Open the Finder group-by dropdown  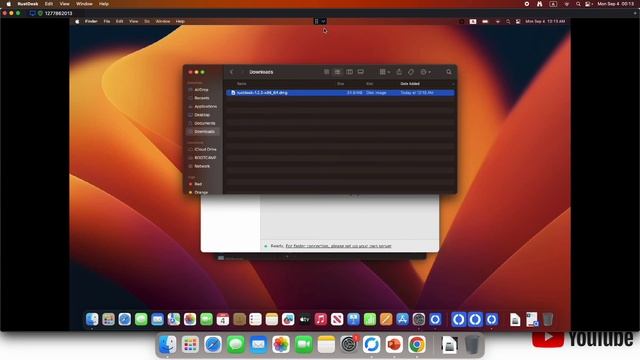point(384,72)
